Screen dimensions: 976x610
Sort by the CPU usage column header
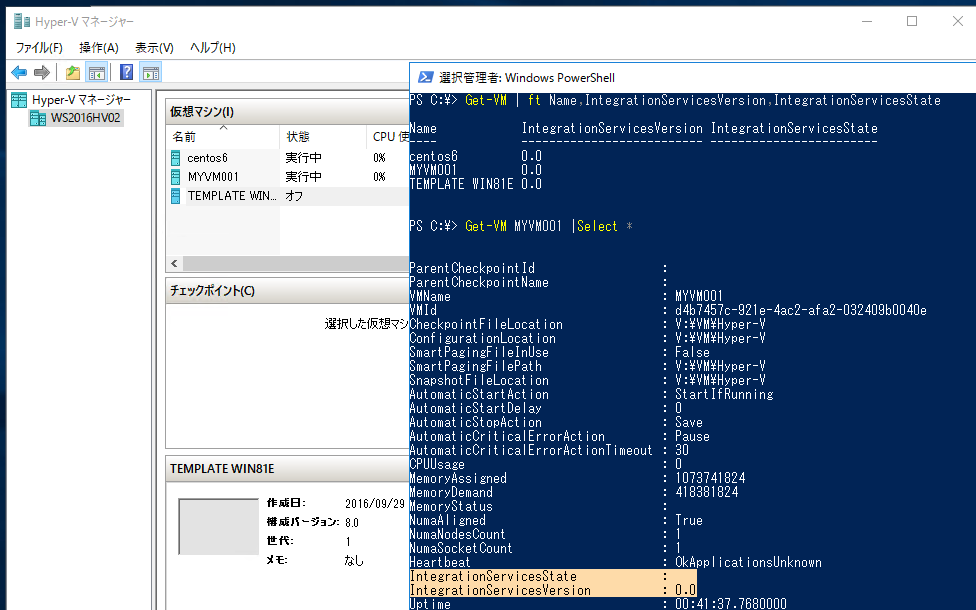tap(388, 137)
